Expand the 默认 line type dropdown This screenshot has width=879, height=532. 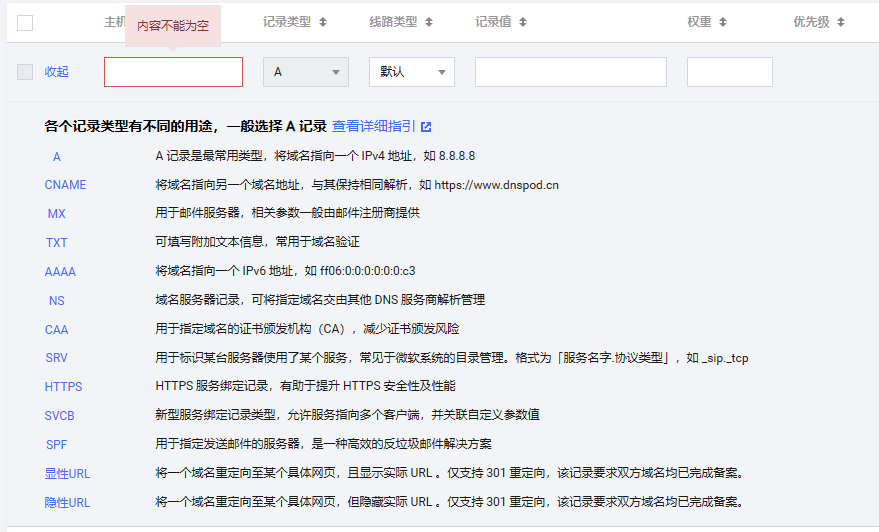[x=411, y=72]
